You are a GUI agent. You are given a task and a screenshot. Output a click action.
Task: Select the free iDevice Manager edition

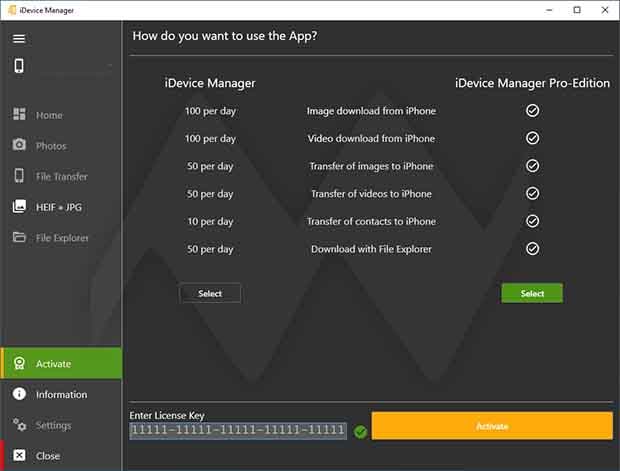point(210,293)
